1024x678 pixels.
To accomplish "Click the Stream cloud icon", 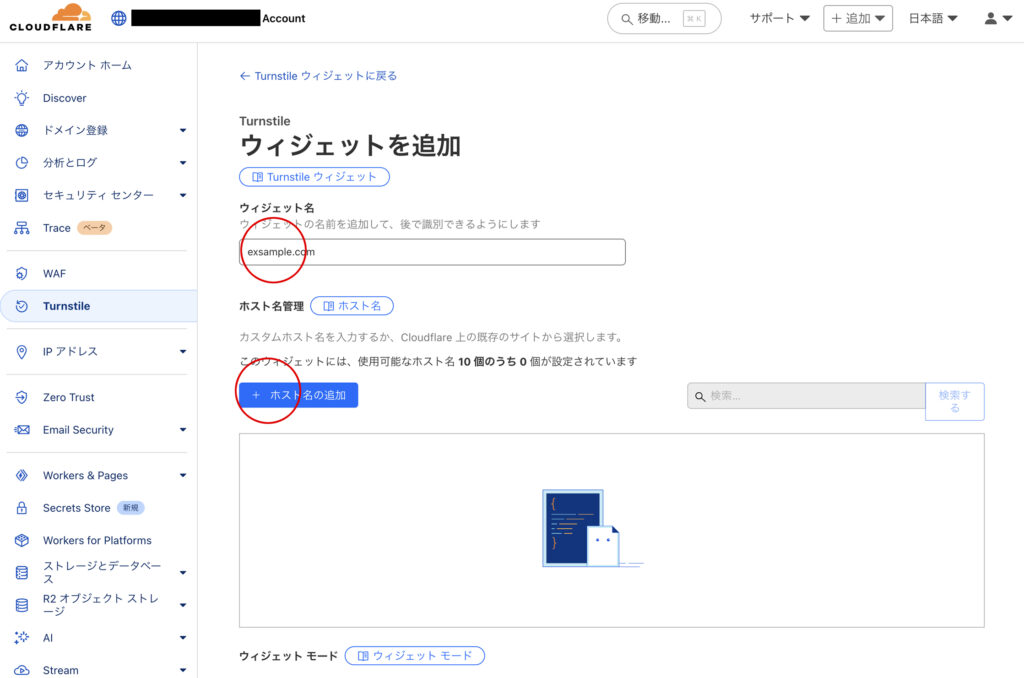I will (22, 670).
